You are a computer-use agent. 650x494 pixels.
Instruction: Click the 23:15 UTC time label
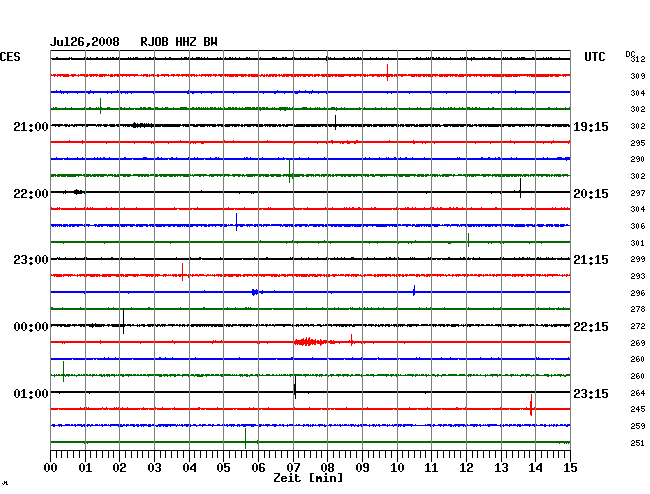[591, 393]
